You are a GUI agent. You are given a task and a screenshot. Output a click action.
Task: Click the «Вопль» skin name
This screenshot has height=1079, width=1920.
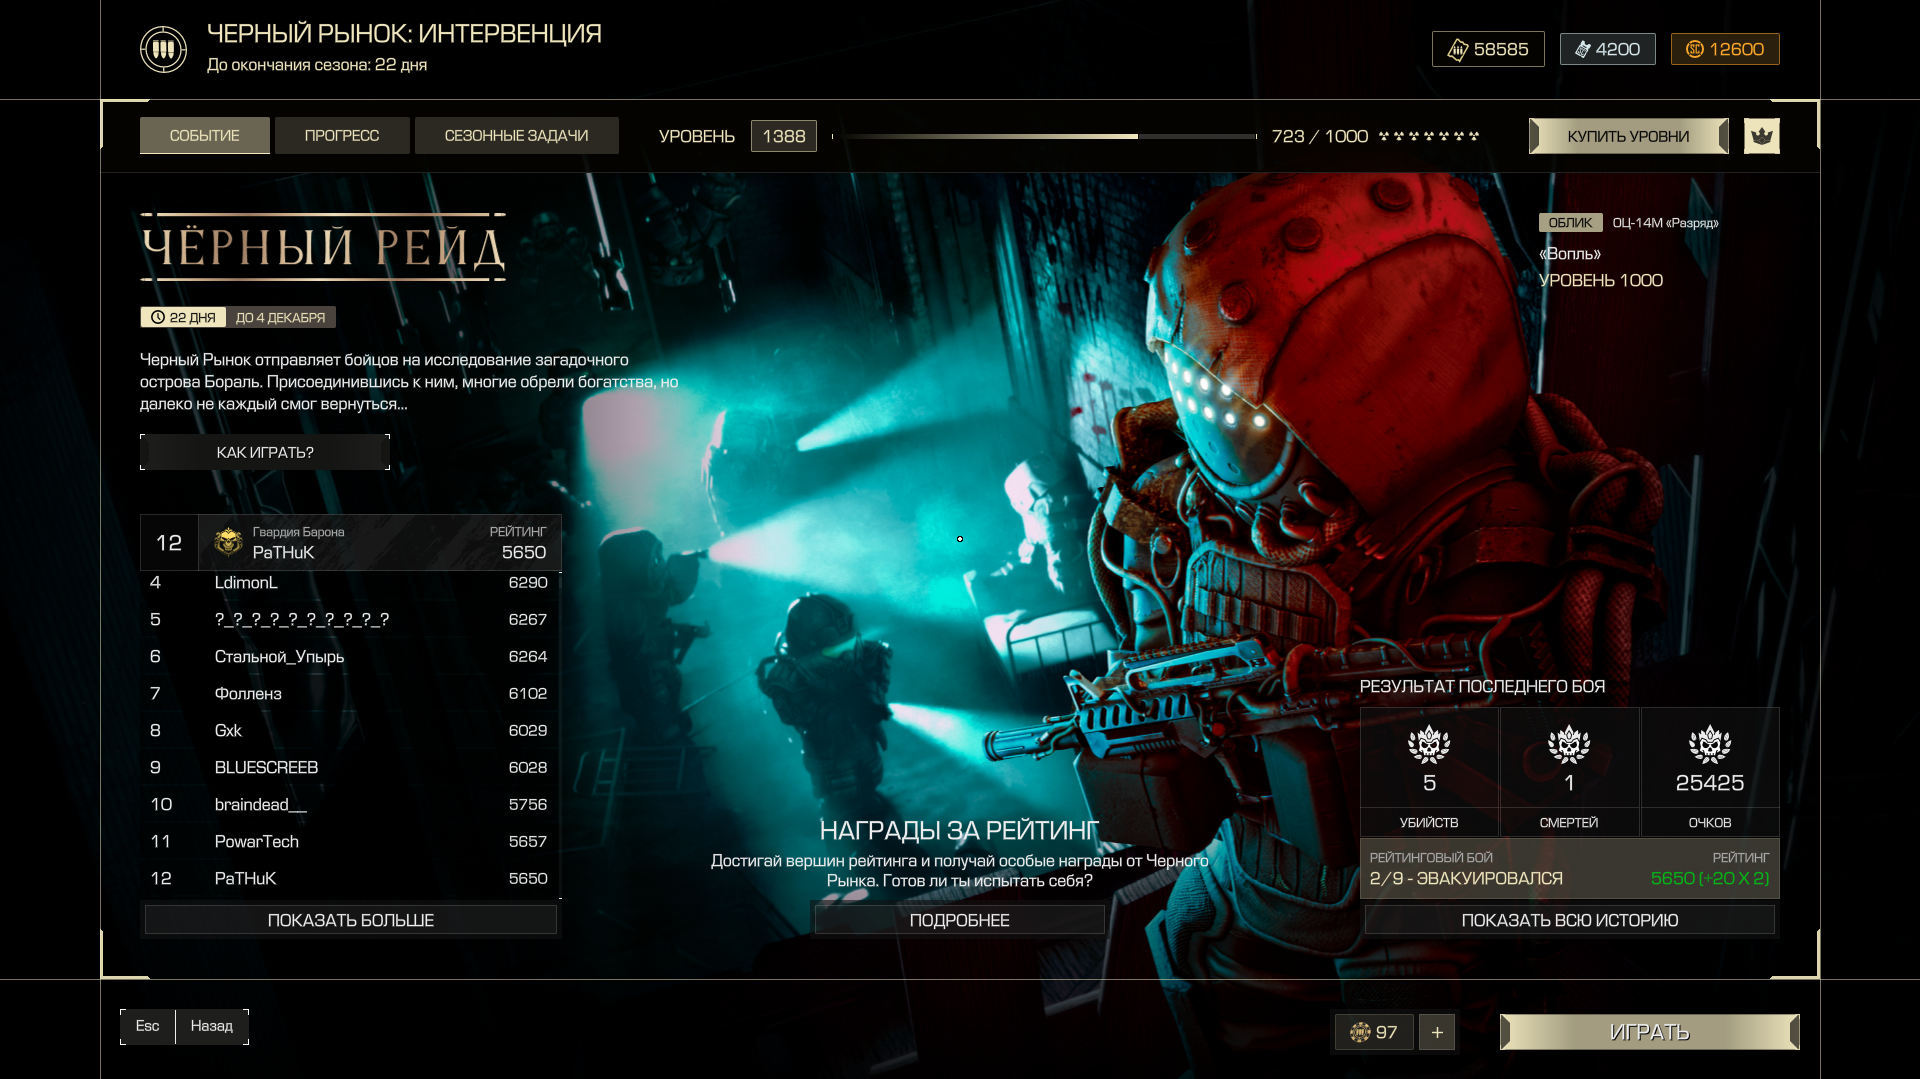(x=1570, y=254)
